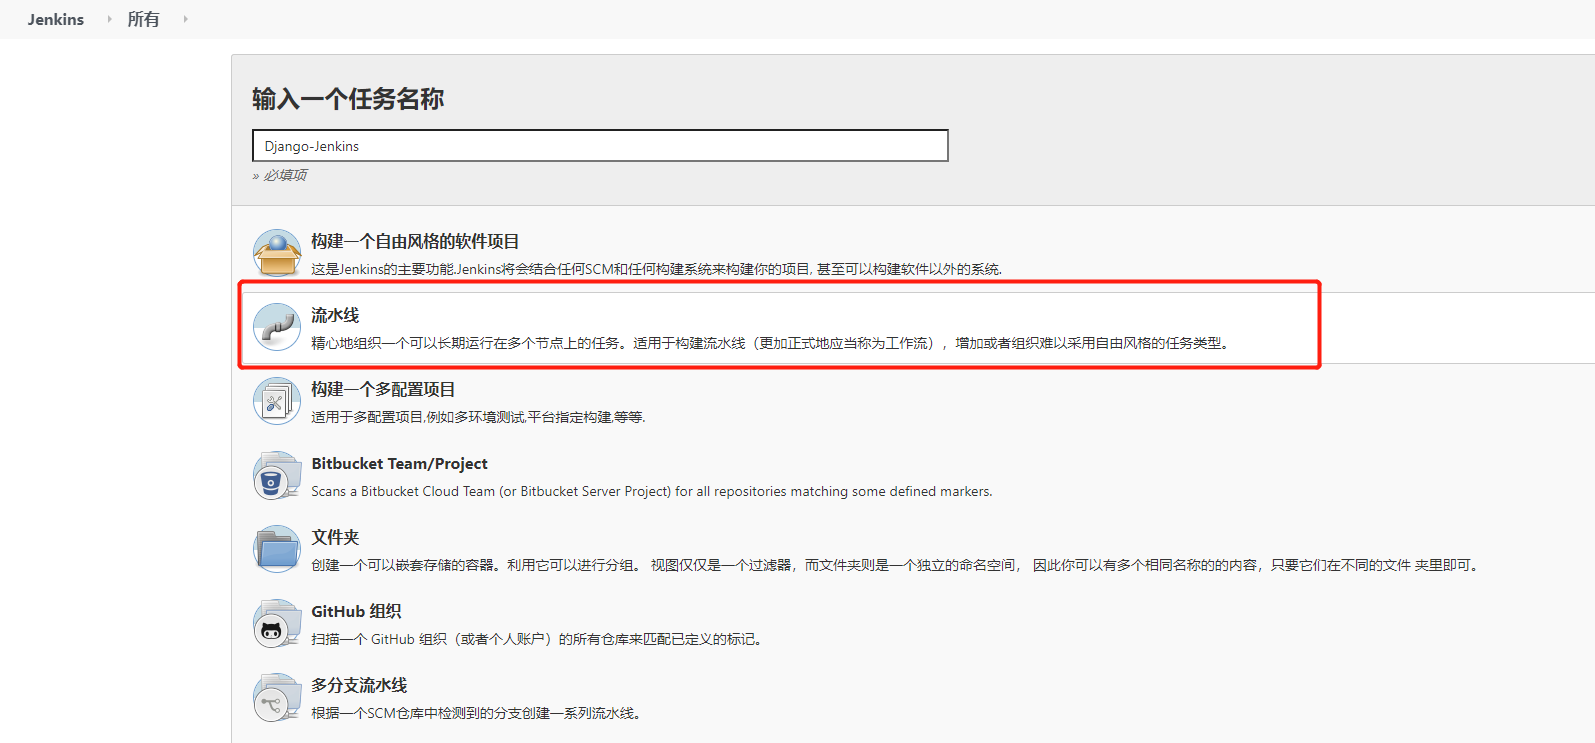Select 构建一个自由风格的软件项目 title

(415, 241)
